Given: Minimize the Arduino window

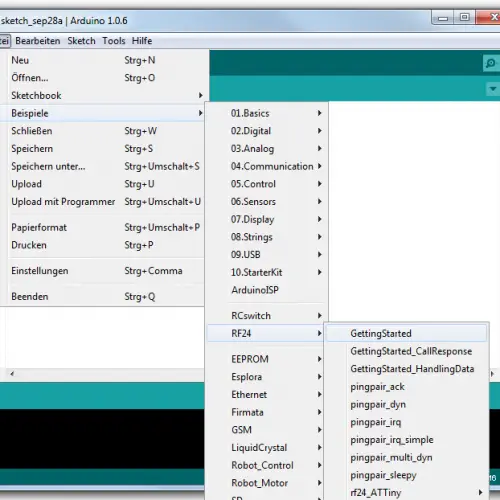Looking at the screenshot, I should click(x=443, y=17).
